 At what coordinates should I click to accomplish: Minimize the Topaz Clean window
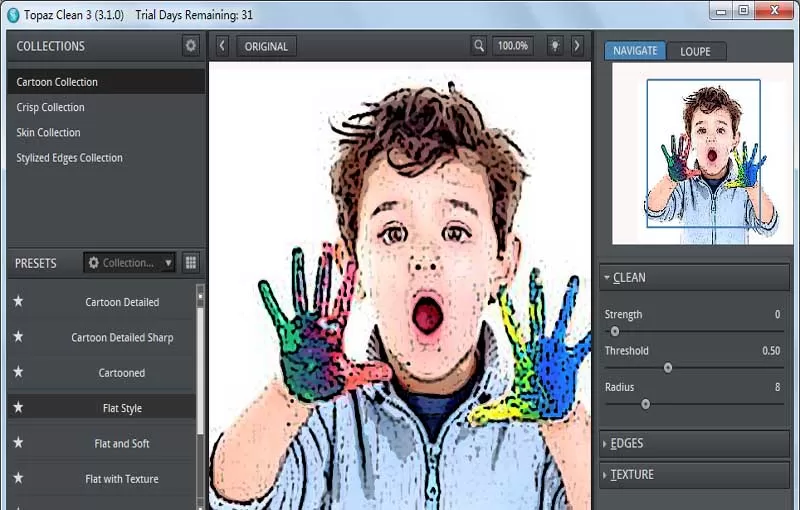[720, 11]
